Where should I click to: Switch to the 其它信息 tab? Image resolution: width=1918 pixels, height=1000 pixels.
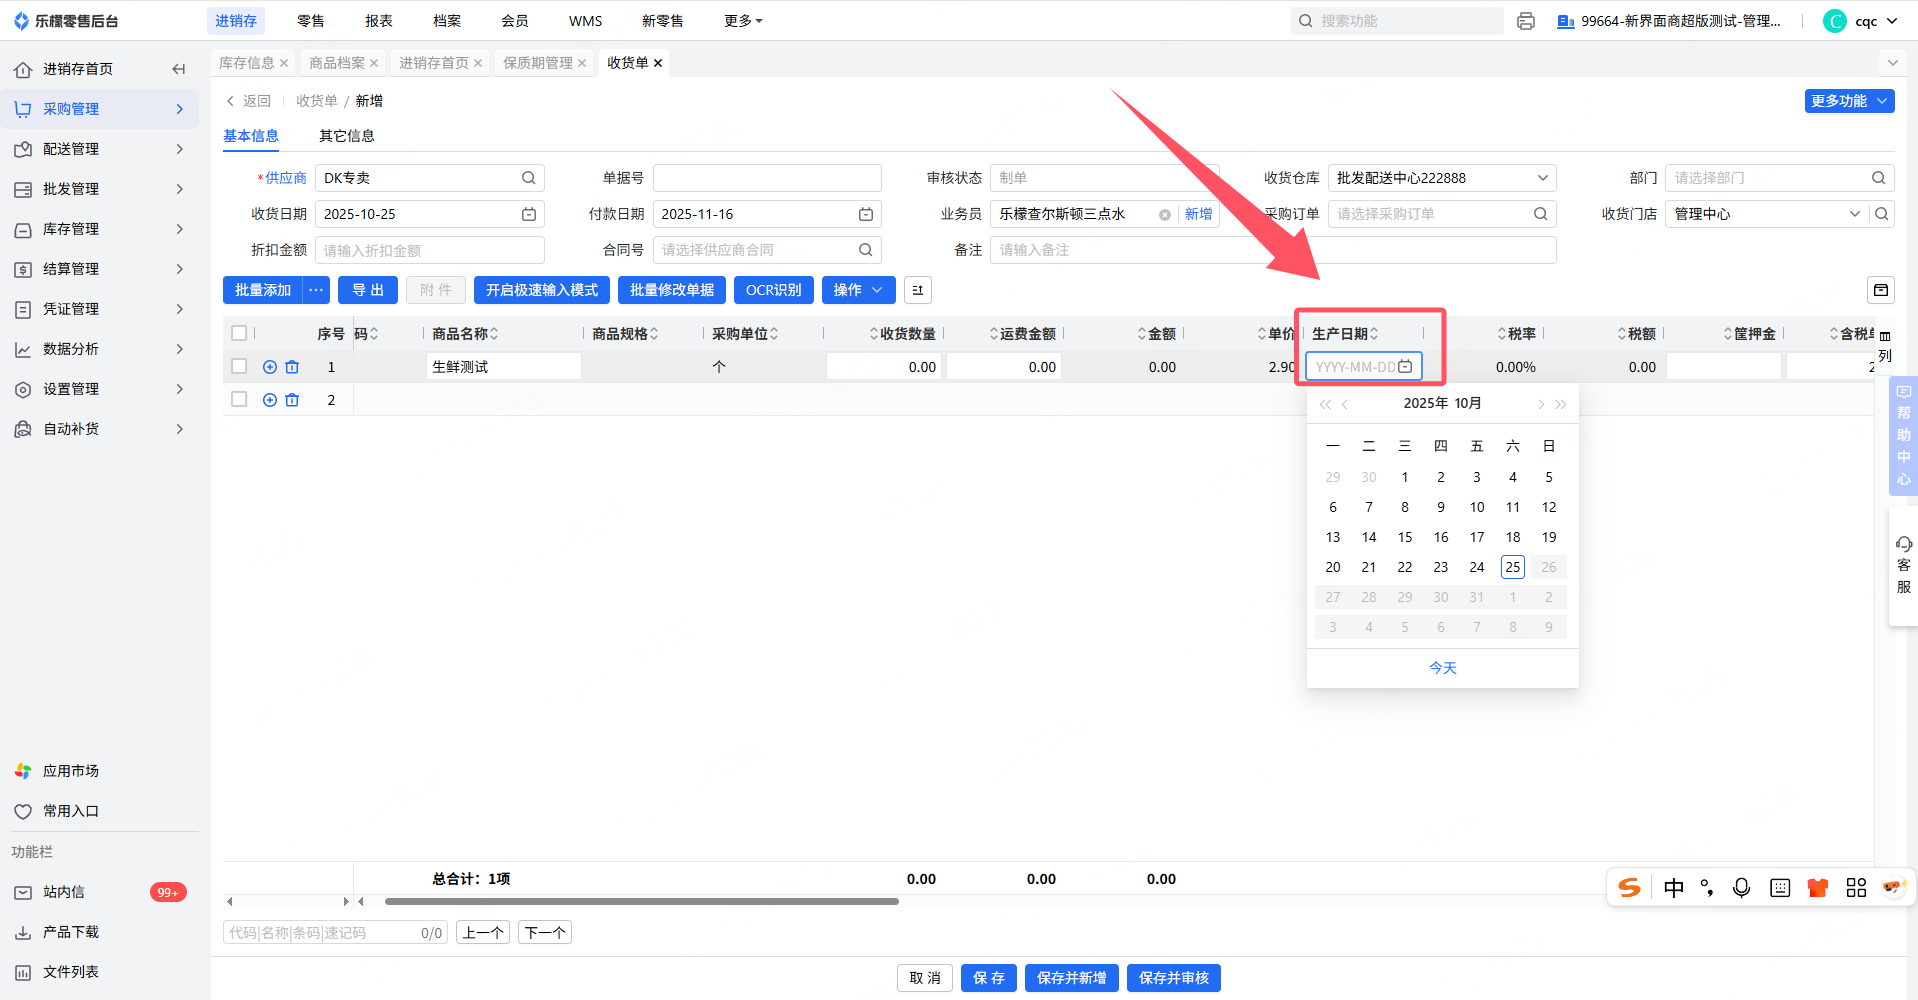click(x=346, y=136)
